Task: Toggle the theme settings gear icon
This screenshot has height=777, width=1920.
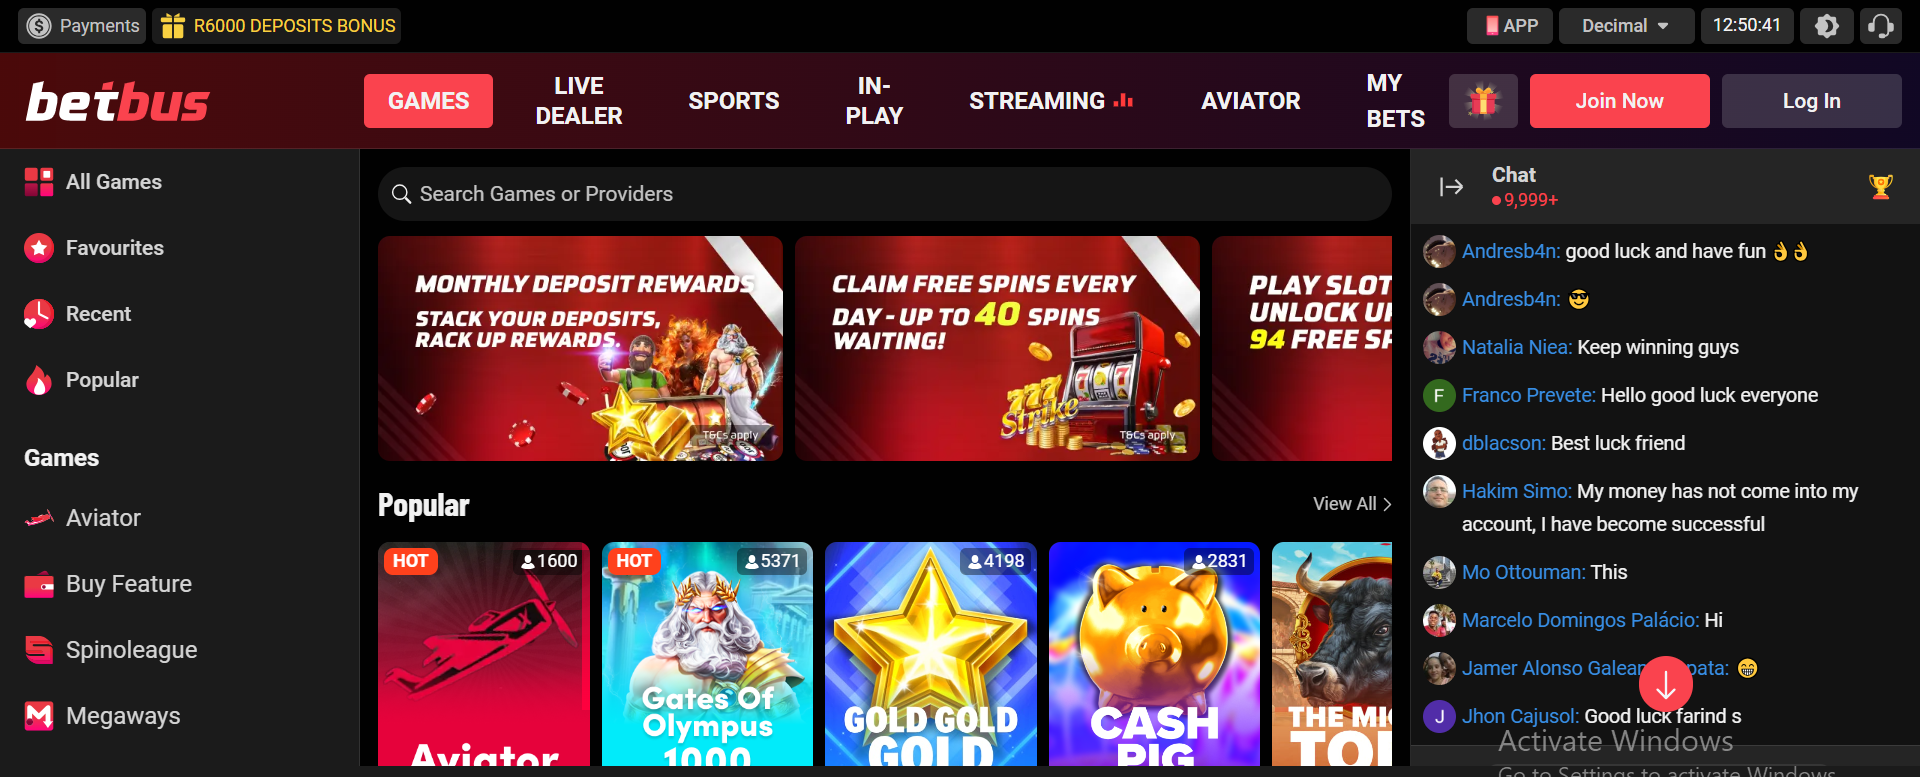Action: point(1826,26)
